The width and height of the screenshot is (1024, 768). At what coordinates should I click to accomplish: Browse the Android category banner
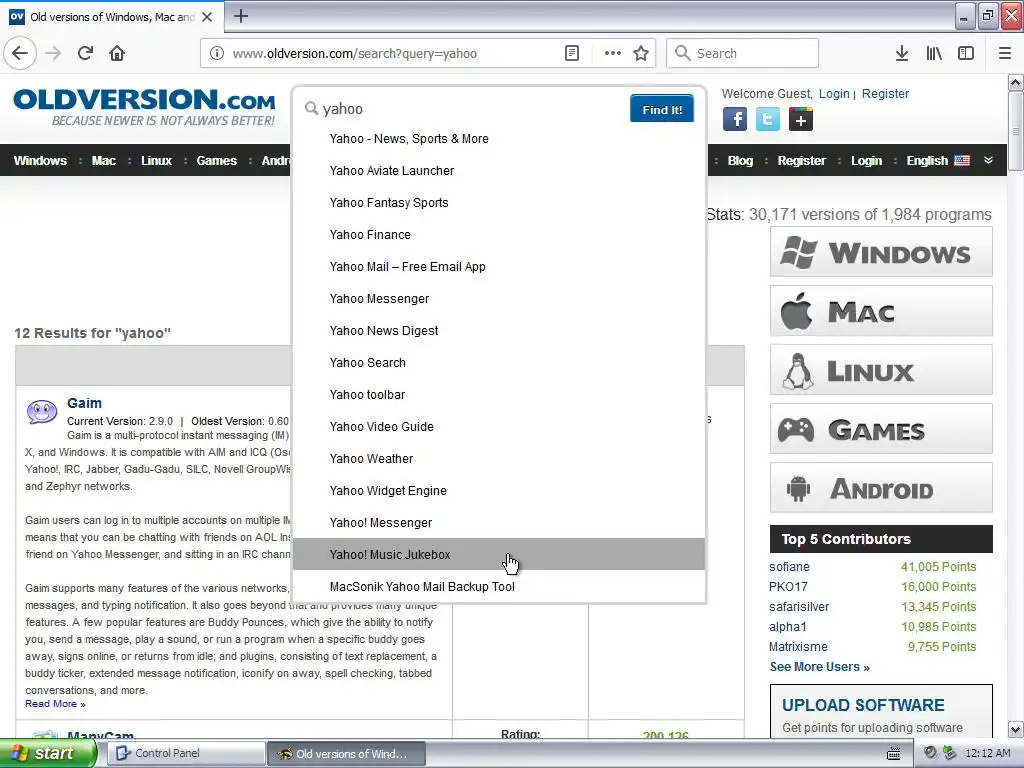click(881, 488)
